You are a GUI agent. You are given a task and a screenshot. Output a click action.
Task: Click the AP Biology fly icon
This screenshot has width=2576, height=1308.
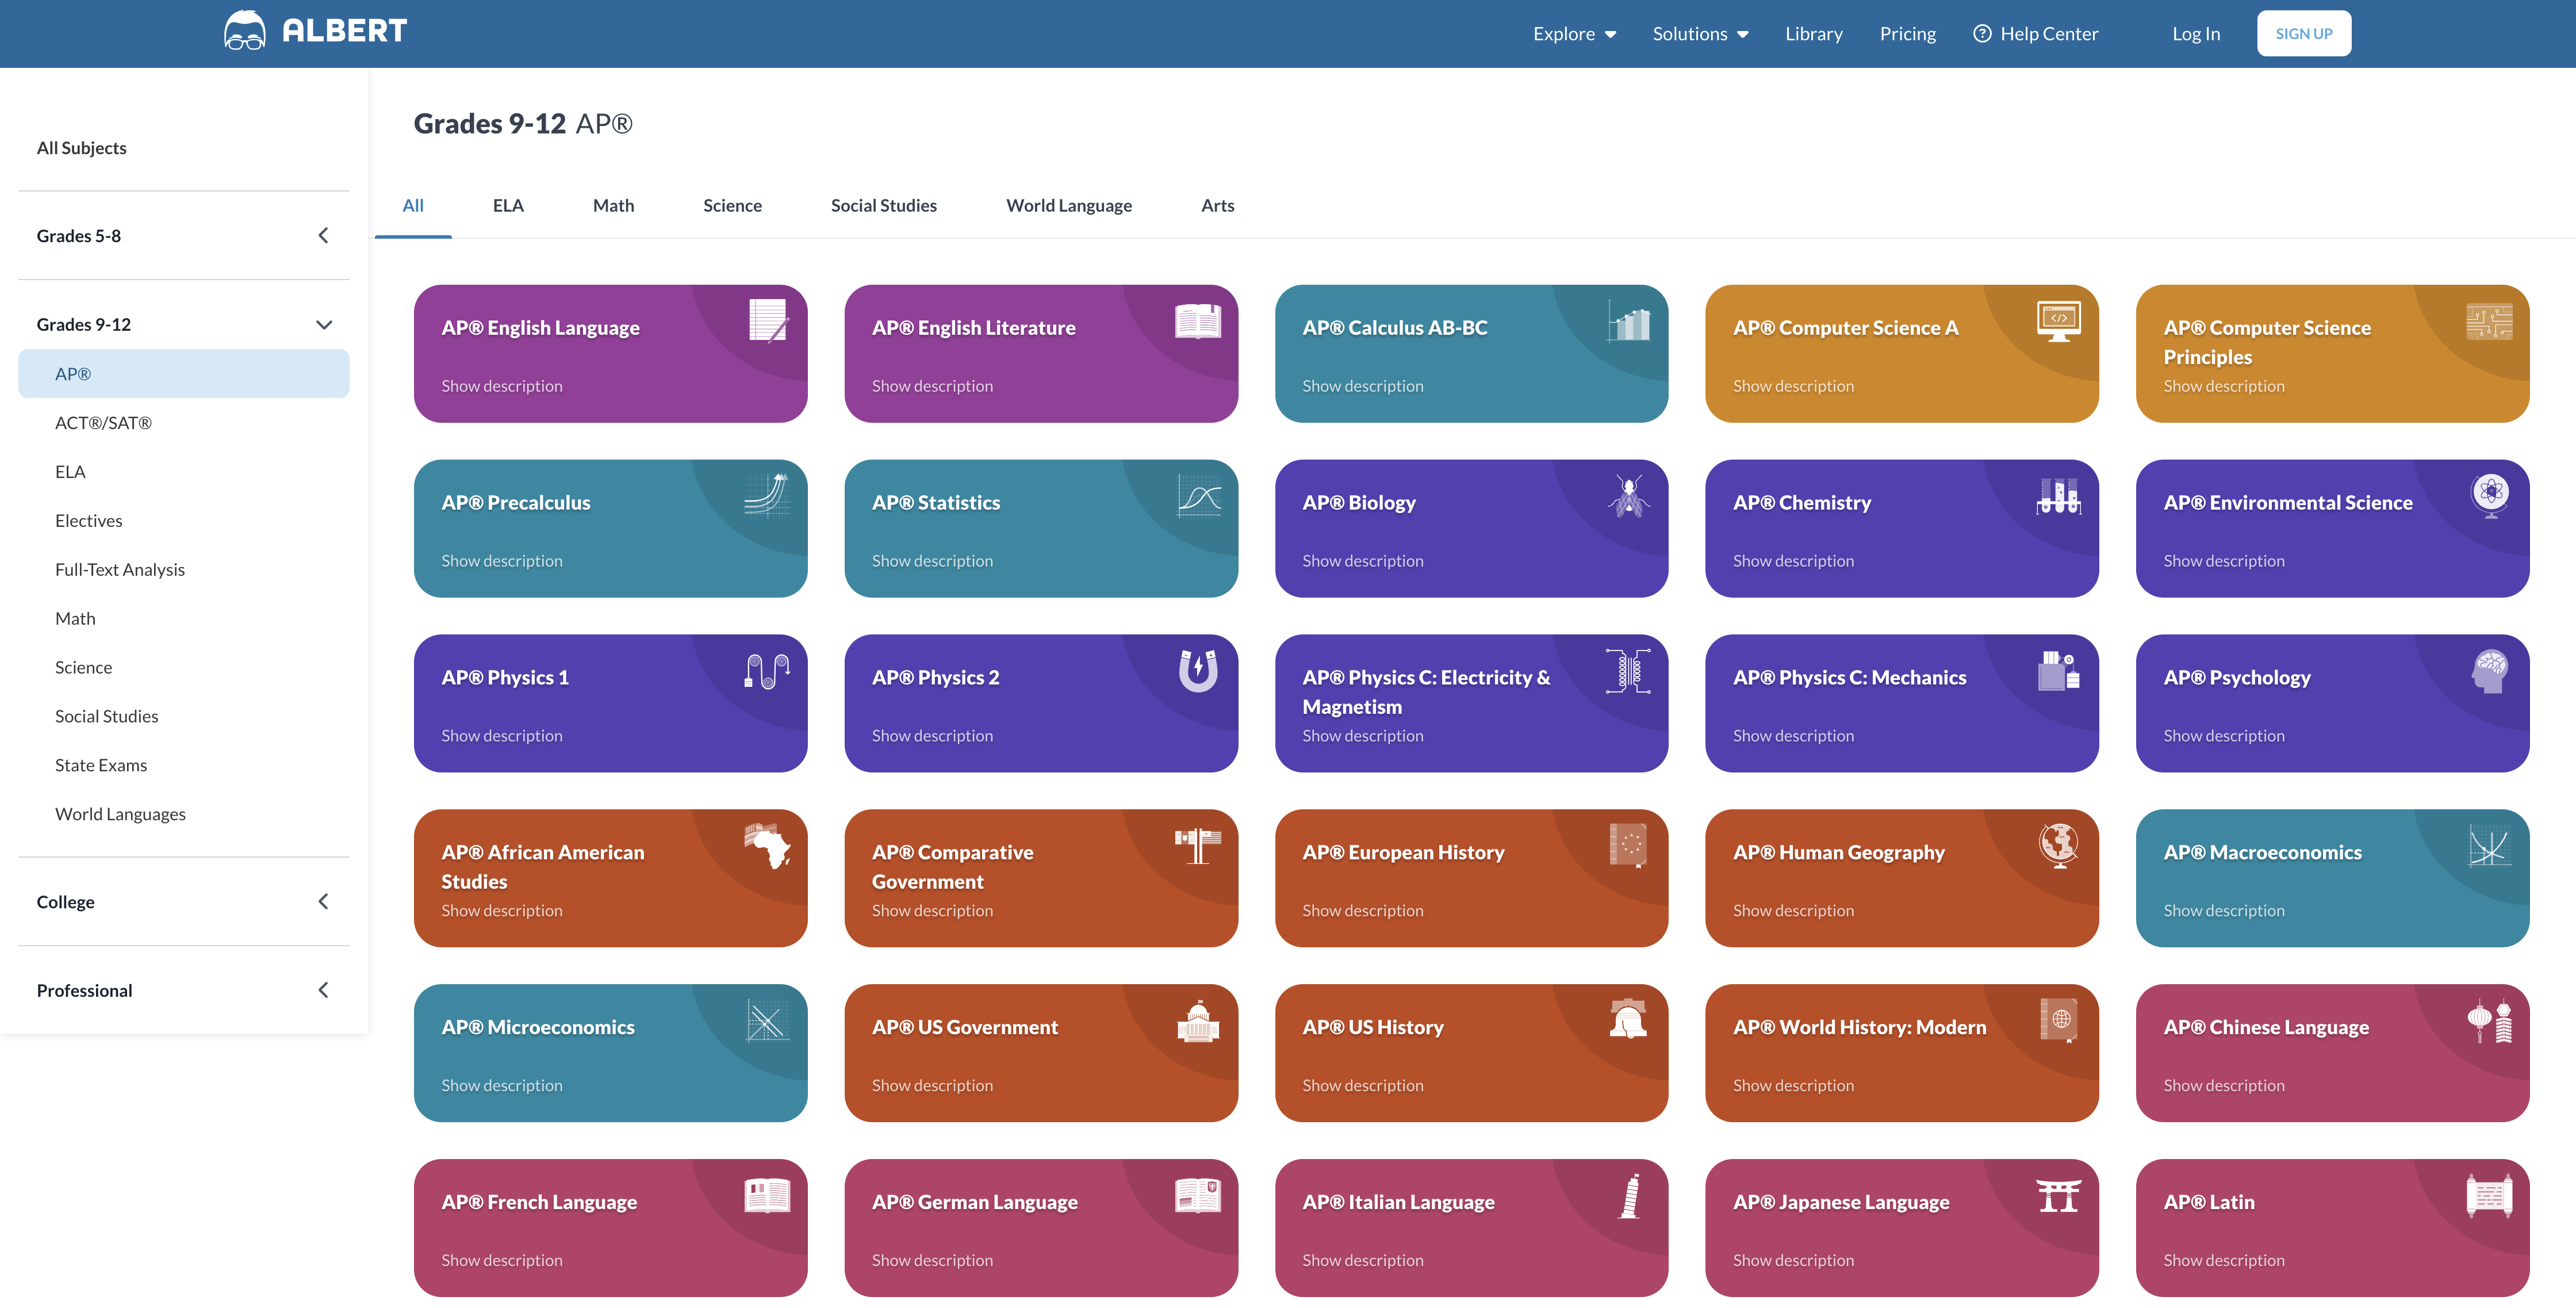tap(1628, 496)
